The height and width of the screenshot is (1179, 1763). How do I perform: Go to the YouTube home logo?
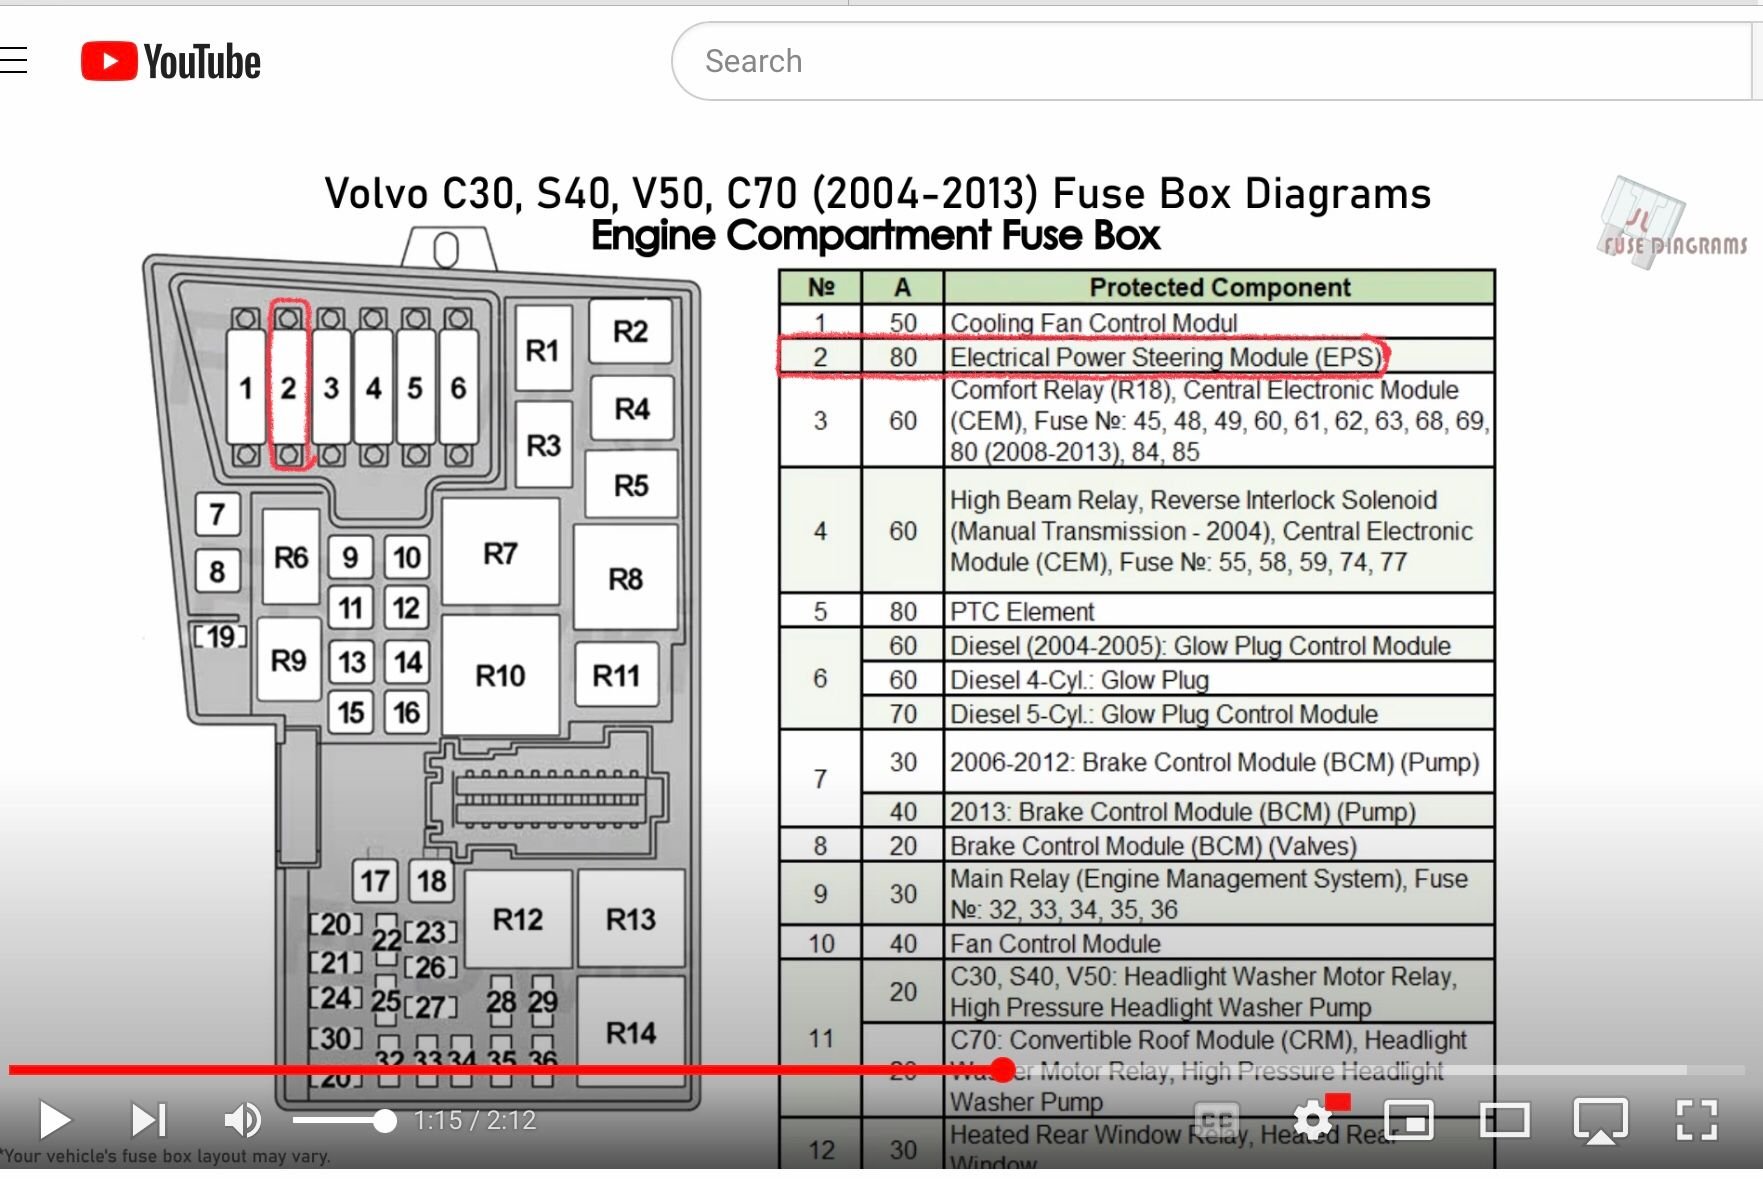(x=171, y=61)
